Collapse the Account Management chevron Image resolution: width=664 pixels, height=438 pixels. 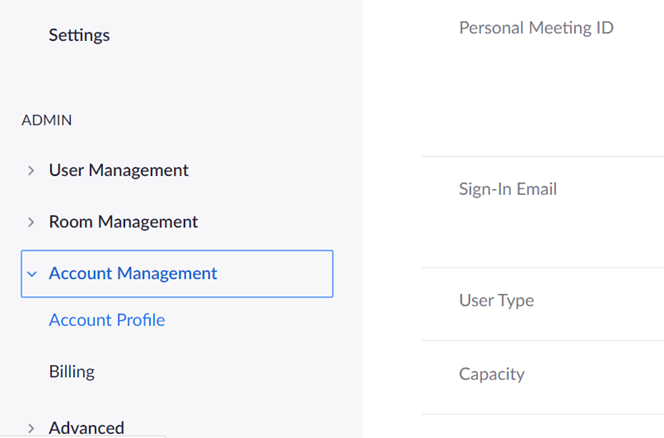[x=32, y=274]
